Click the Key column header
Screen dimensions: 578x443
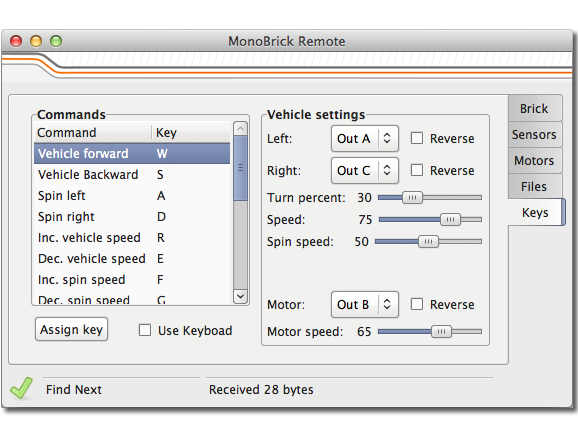point(191,132)
